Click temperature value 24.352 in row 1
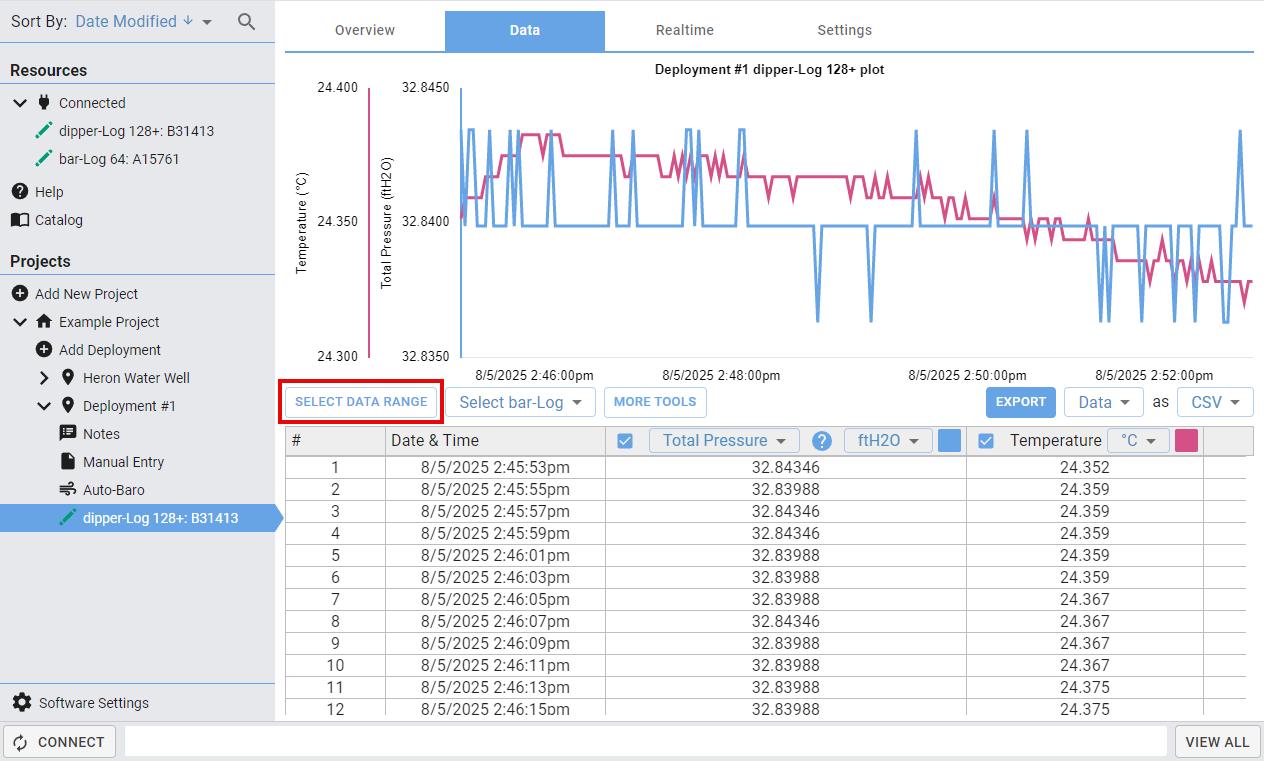The width and height of the screenshot is (1264, 761). pos(1084,467)
